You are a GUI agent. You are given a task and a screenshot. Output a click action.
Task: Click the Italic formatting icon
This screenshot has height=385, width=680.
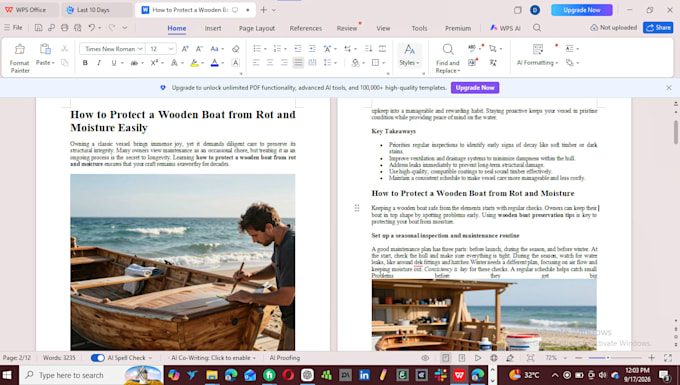pos(99,63)
